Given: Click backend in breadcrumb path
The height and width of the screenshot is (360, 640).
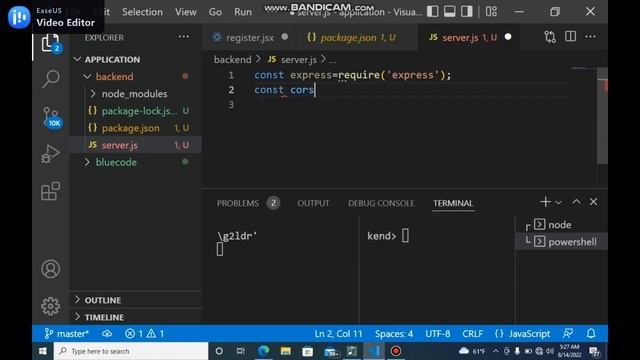Looking at the screenshot, I should [x=232, y=60].
